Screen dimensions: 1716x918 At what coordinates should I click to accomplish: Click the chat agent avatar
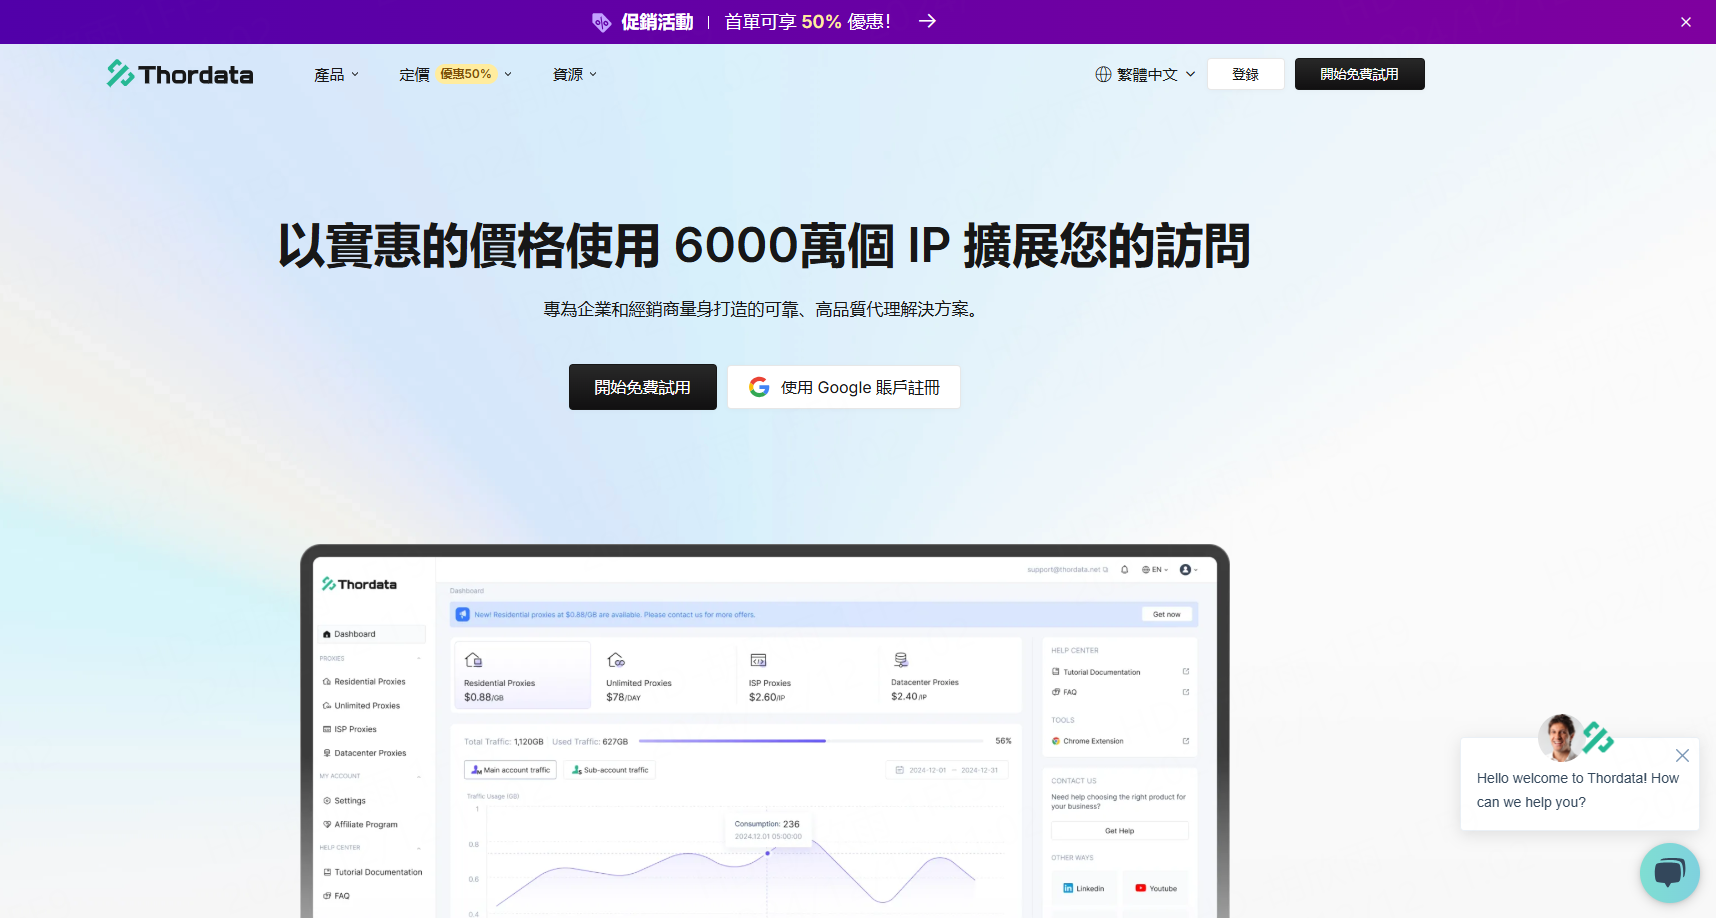pyautogui.click(x=1560, y=738)
